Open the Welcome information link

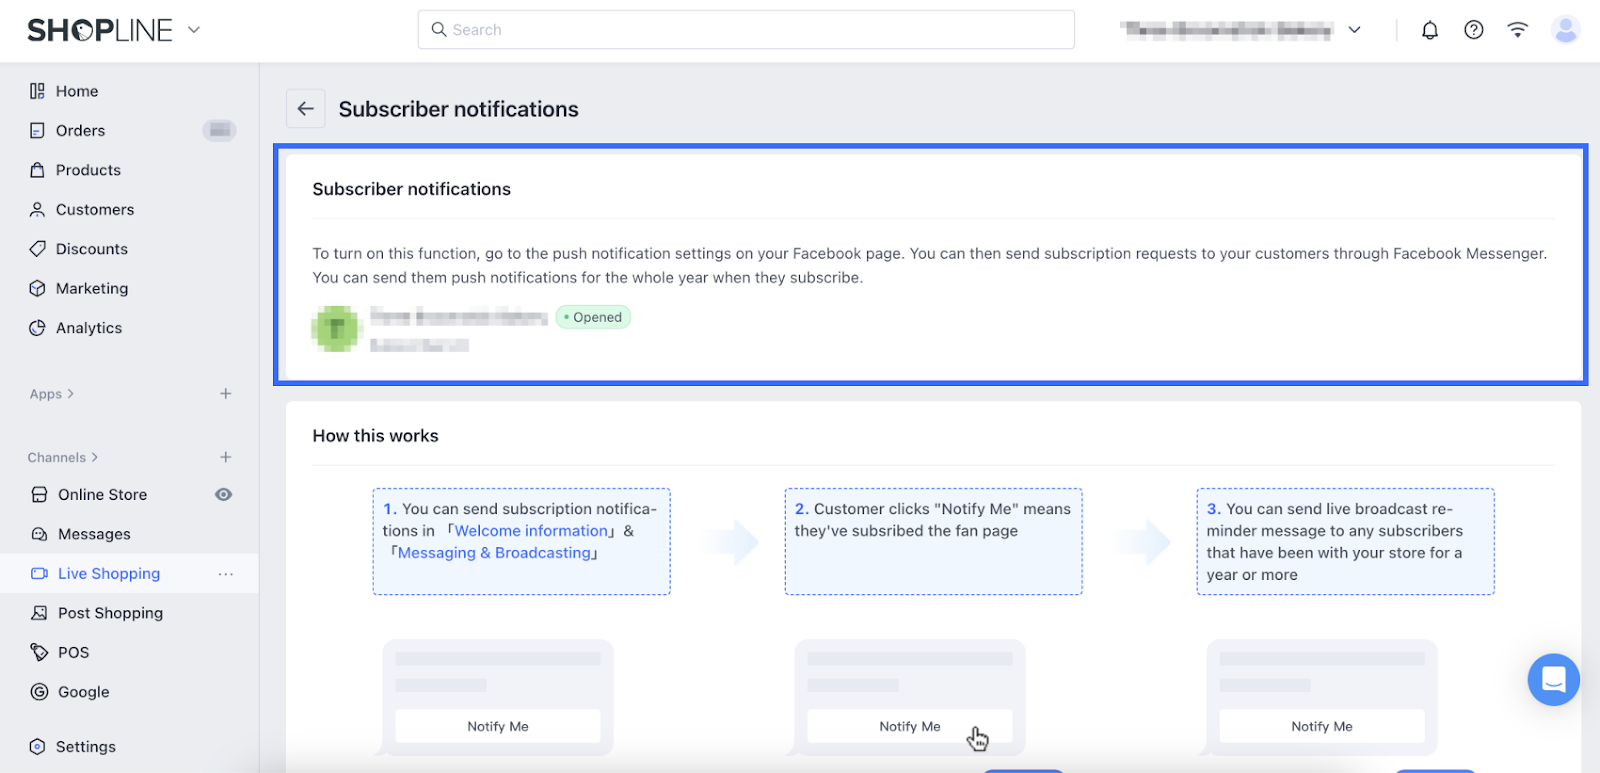click(x=531, y=531)
